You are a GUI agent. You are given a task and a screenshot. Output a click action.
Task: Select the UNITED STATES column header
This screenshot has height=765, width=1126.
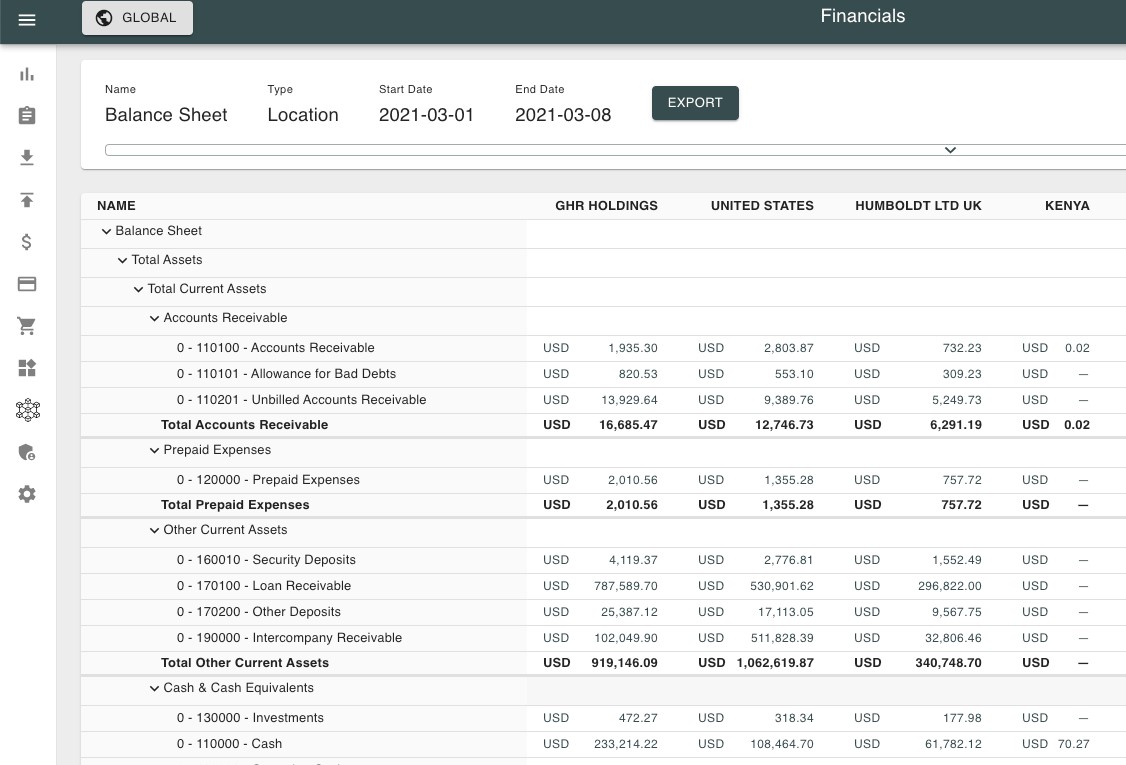pos(762,206)
